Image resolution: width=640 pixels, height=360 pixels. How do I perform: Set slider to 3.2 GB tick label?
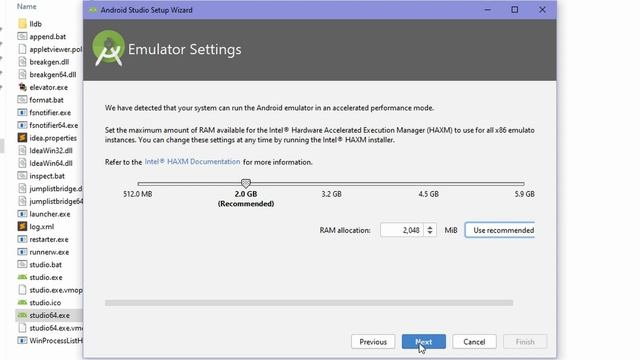click(331, 194)
